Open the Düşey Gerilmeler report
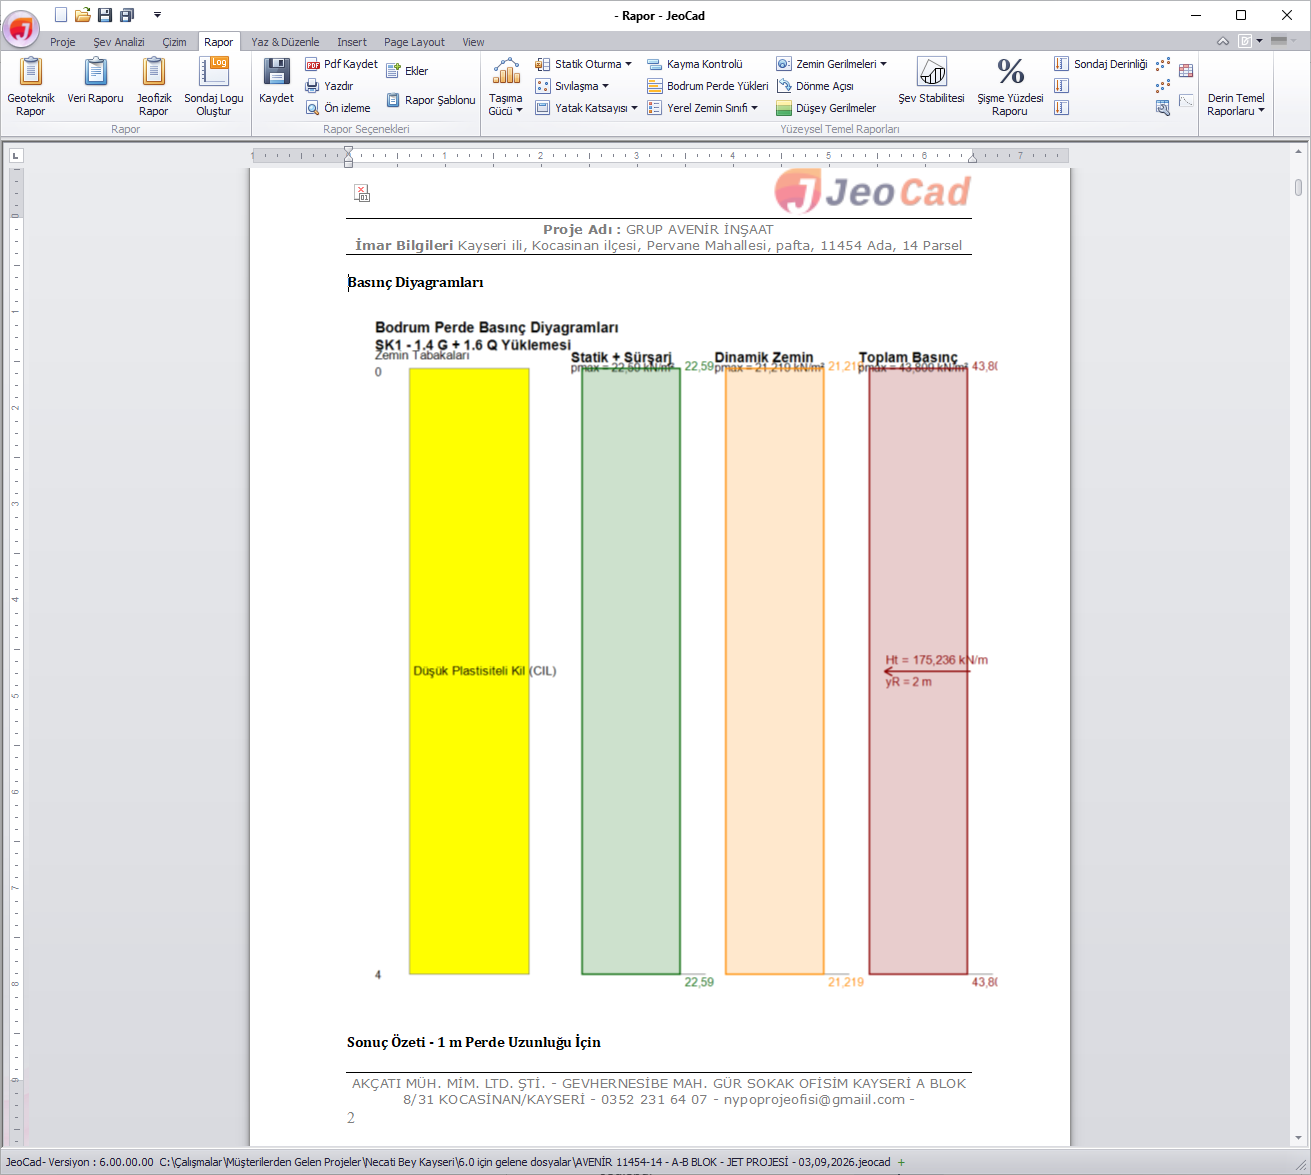This screenshot has width=1311, height=1175. pyautogui.click(x=826, y=108)
